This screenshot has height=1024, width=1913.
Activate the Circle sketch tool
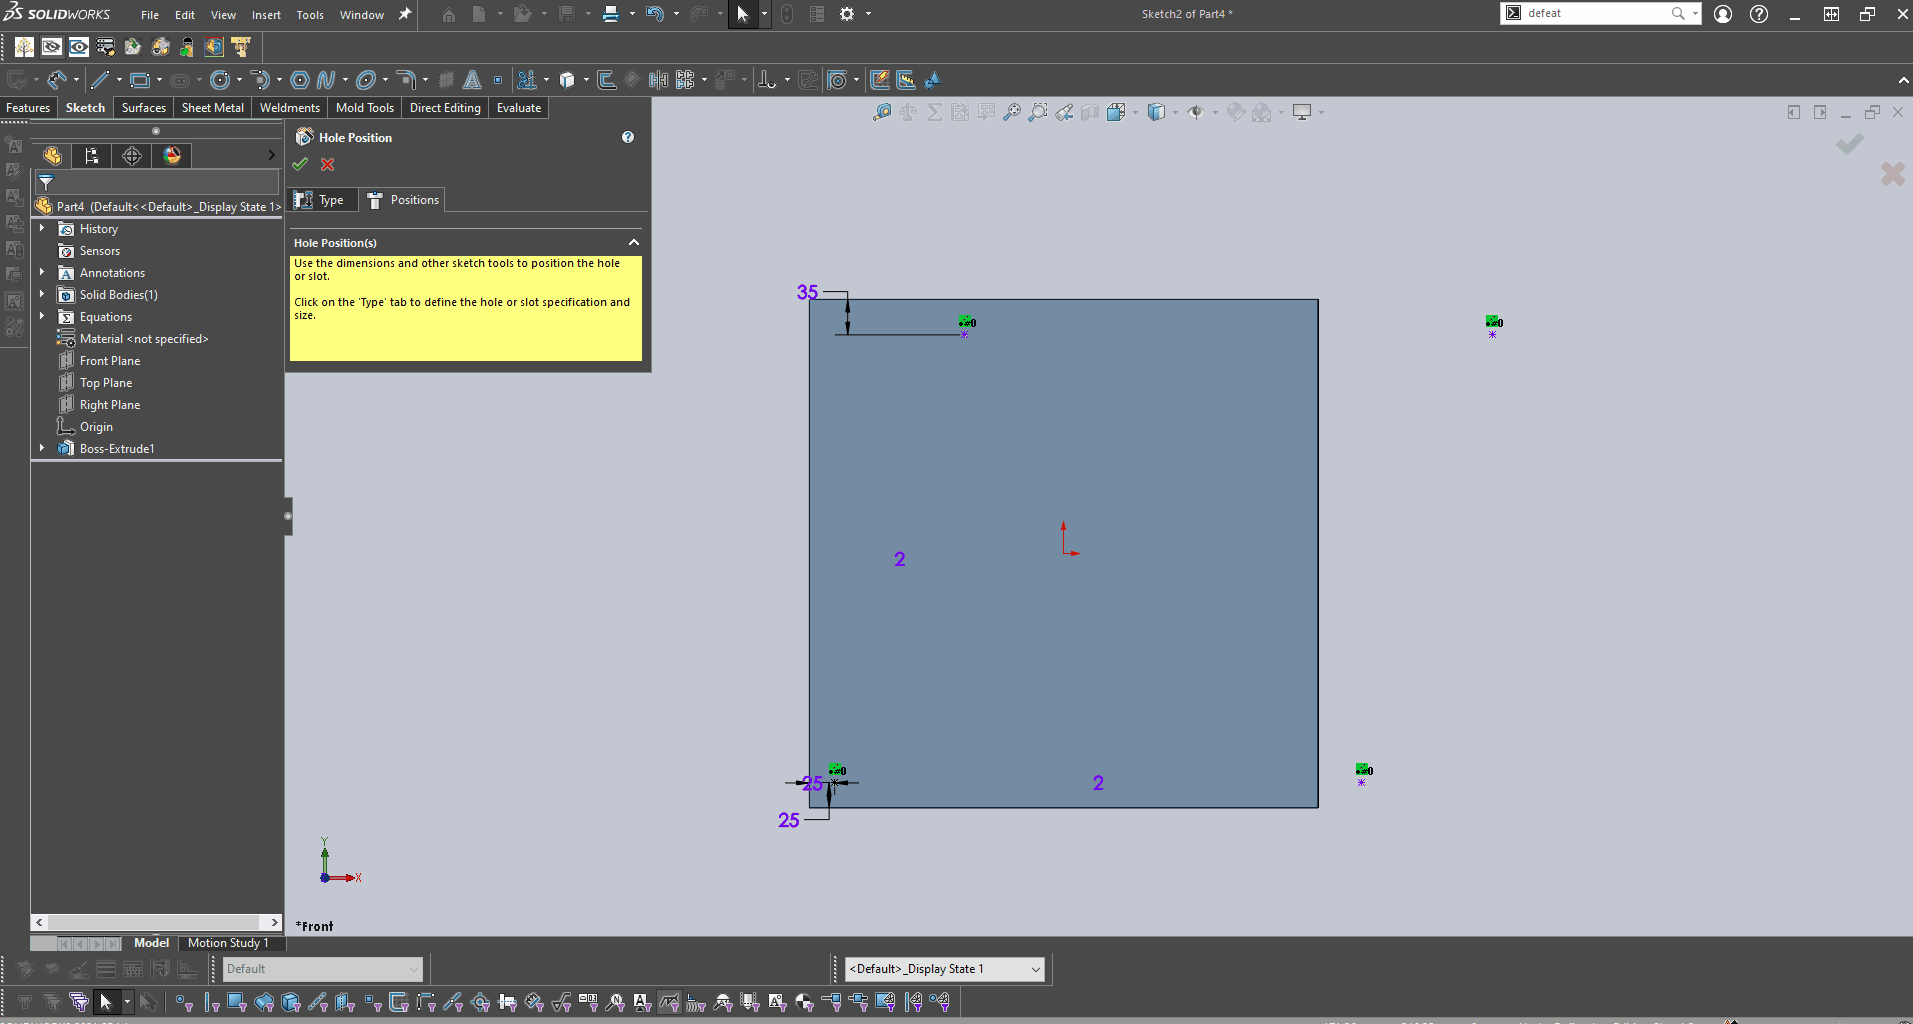220,80
